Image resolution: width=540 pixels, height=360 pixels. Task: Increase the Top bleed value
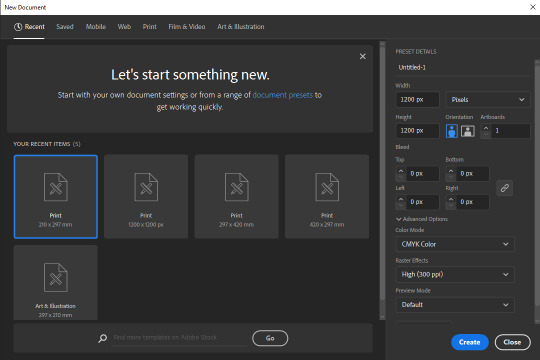click(401, 171)
